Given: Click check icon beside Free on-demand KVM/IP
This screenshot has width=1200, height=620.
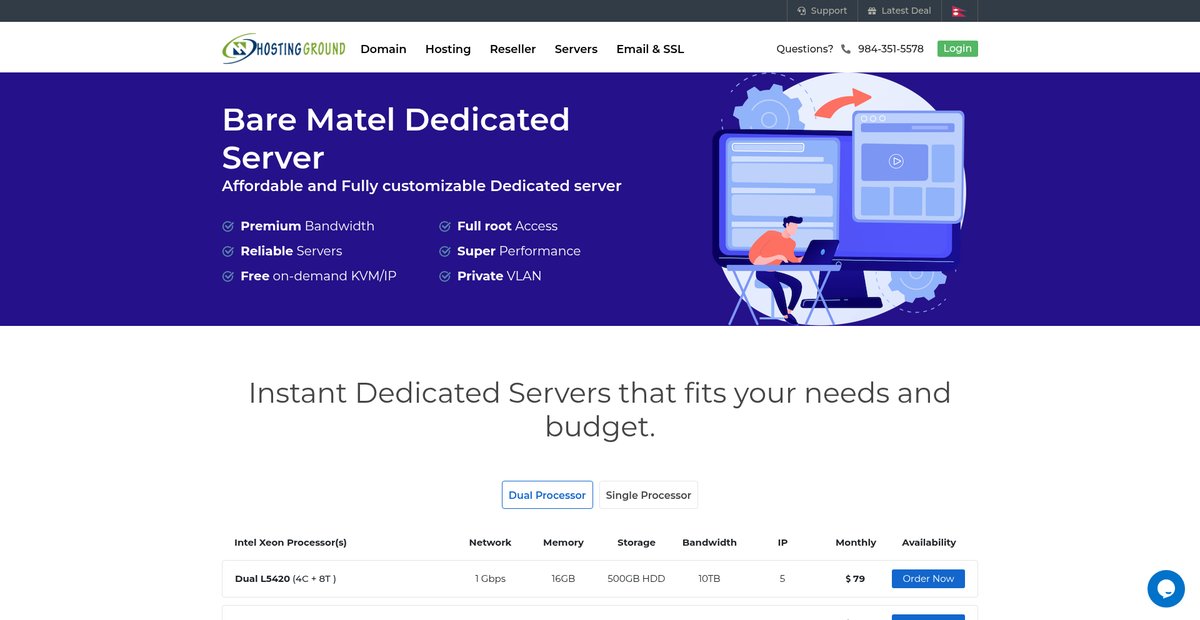Looking at the screenshot, I should 228,277.
